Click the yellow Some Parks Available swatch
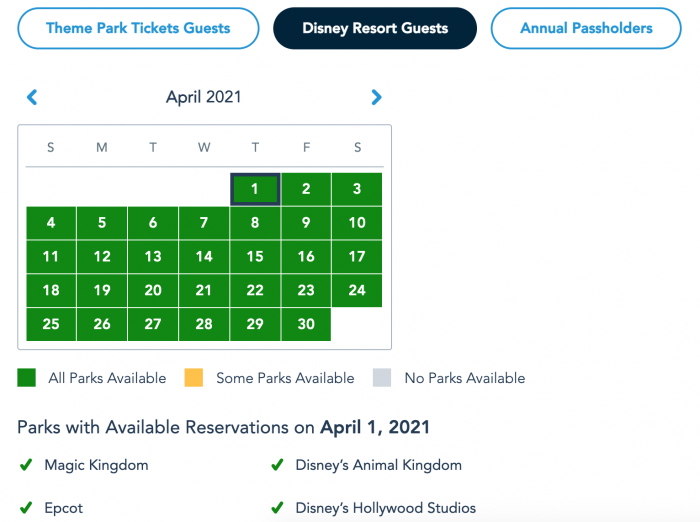 pyautogui.click(x=194, y=378)
